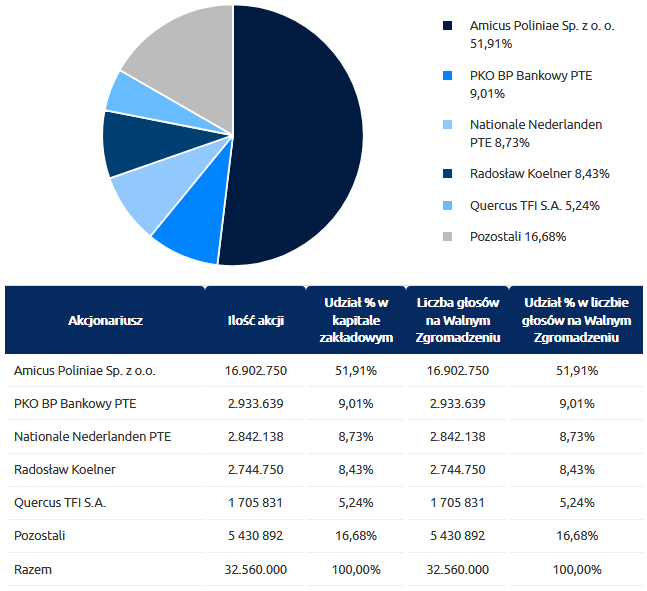The width and height of the screenshot is (647, 591).
Task: Click 5,24% in the votes share column
Action: point(577,503)
